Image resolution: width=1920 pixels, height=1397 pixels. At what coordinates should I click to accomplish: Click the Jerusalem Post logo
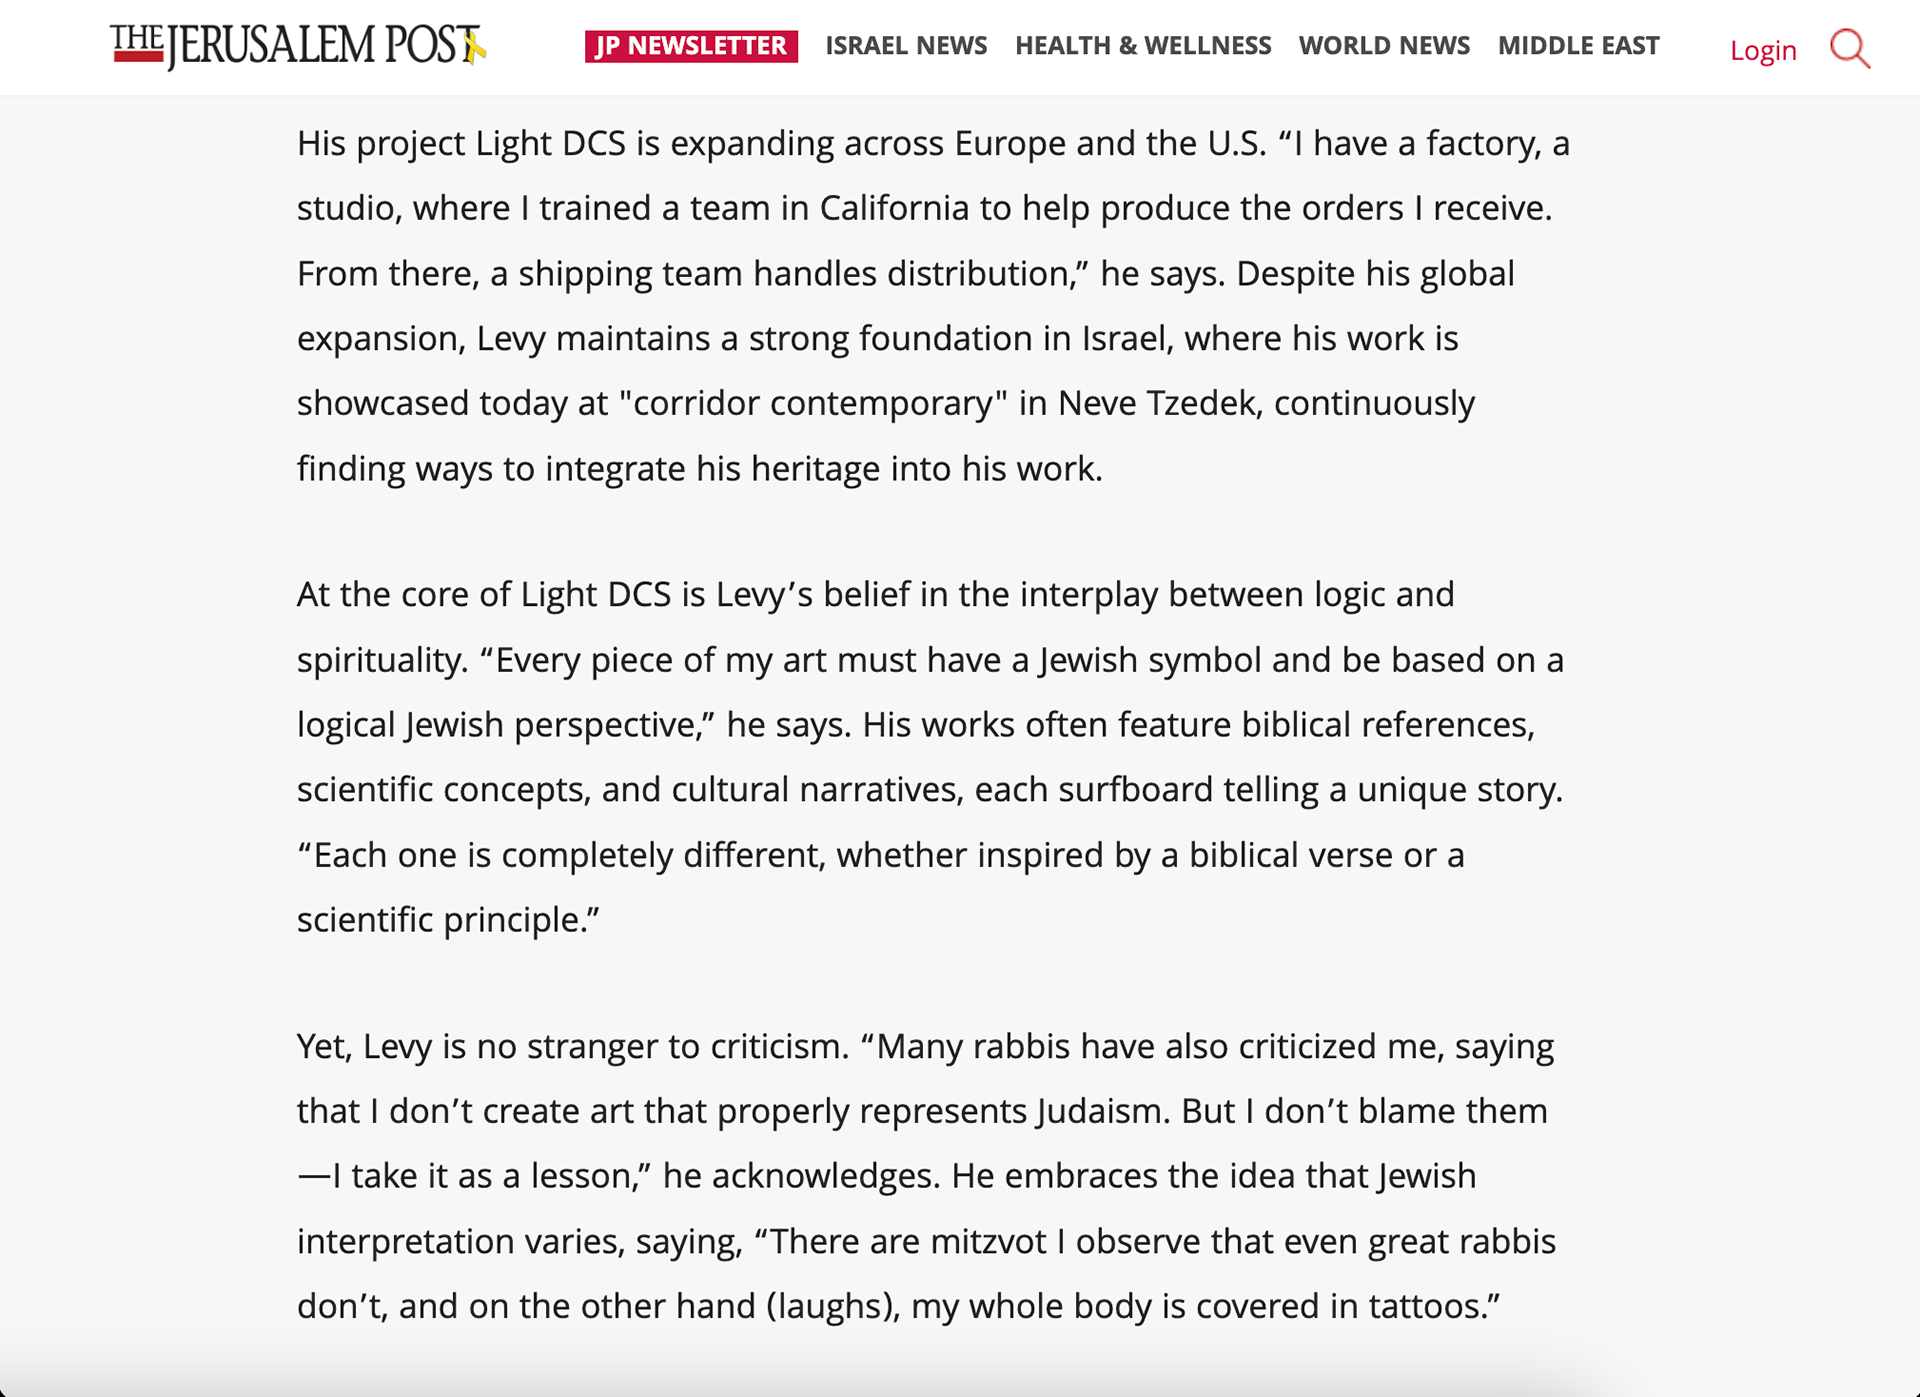pyautogui.click(x=298, y=46)
